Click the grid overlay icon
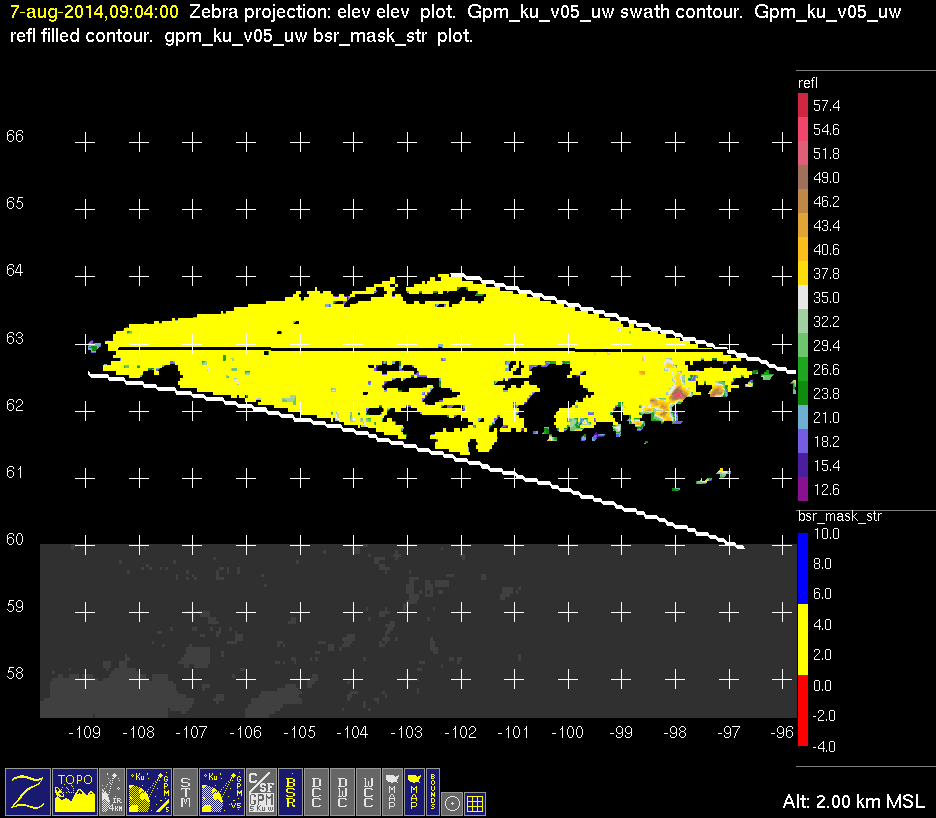936x818 pixels. coord(476,802)
